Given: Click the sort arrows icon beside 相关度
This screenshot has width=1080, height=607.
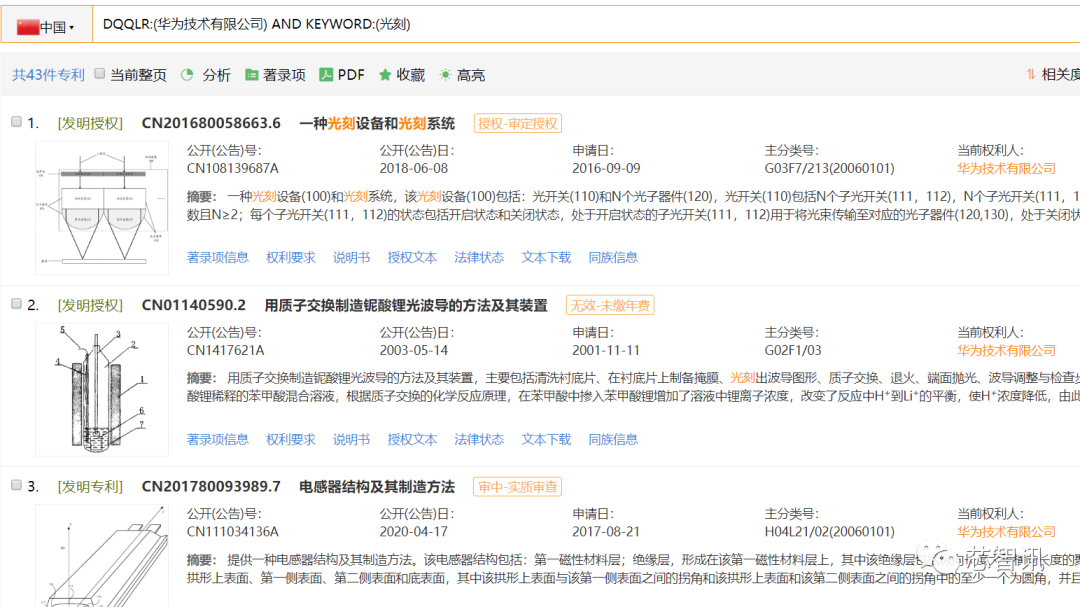Looking at the screenshot, I should coord(1030,74).
